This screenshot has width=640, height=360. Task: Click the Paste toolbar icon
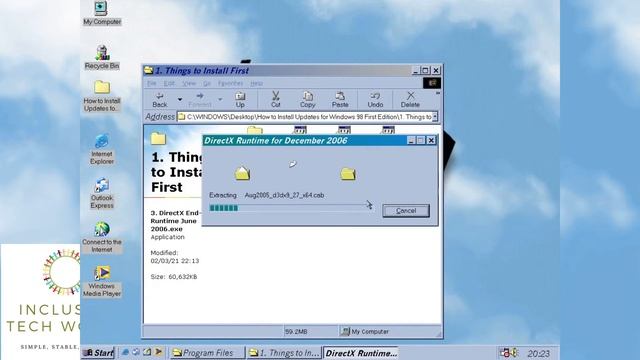click(x=340, y=100)
